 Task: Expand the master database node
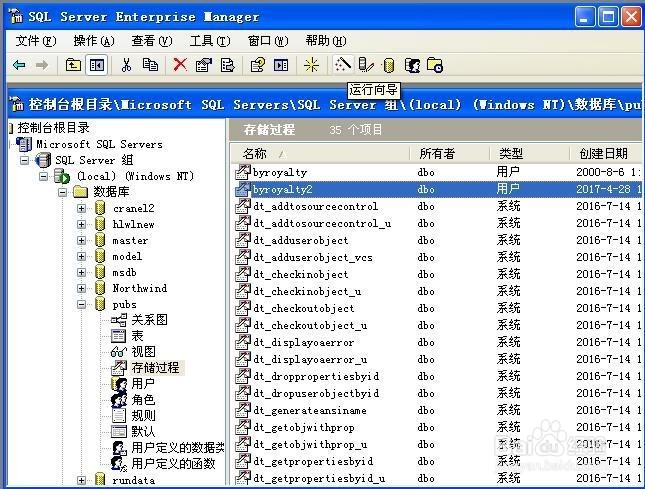point(81,241)
